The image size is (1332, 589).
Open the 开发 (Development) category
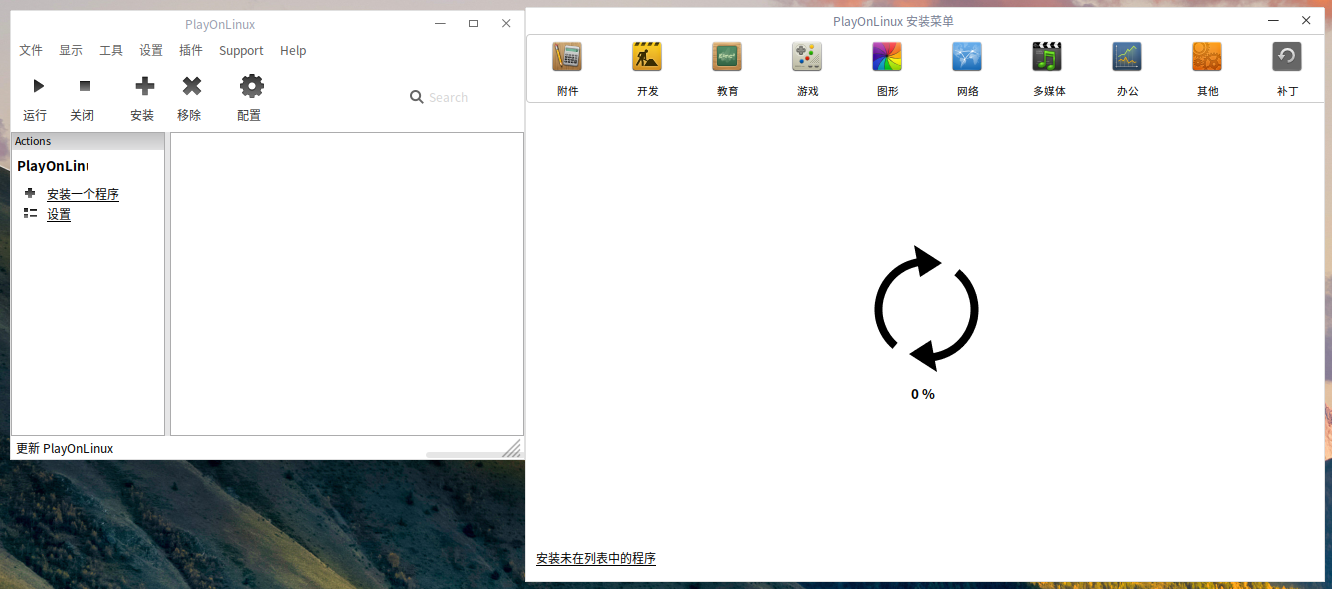647,68
